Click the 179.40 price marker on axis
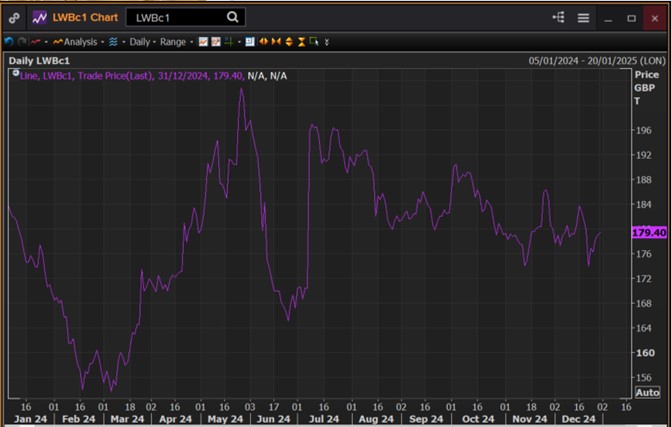Screen dimensions: 671x427 649,233
